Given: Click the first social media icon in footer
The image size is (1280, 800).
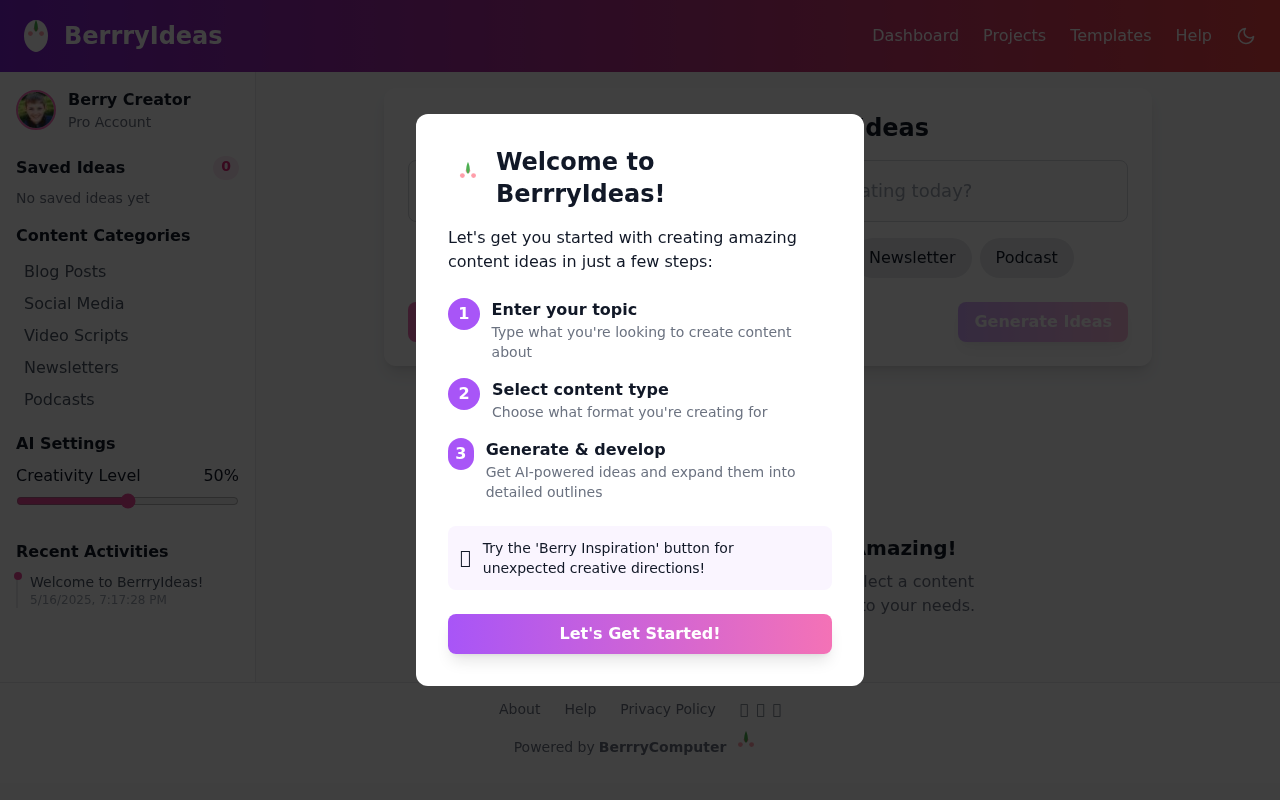Looking at the screenshot, I should coord(743,709).
